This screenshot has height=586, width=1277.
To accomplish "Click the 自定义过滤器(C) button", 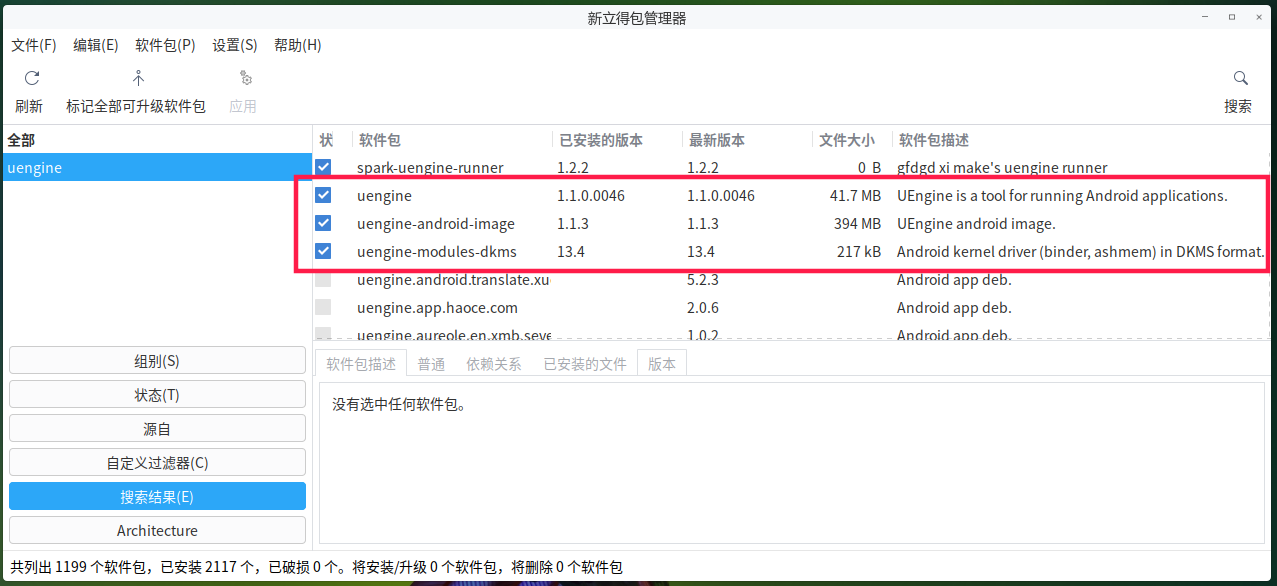I will 157,462.
